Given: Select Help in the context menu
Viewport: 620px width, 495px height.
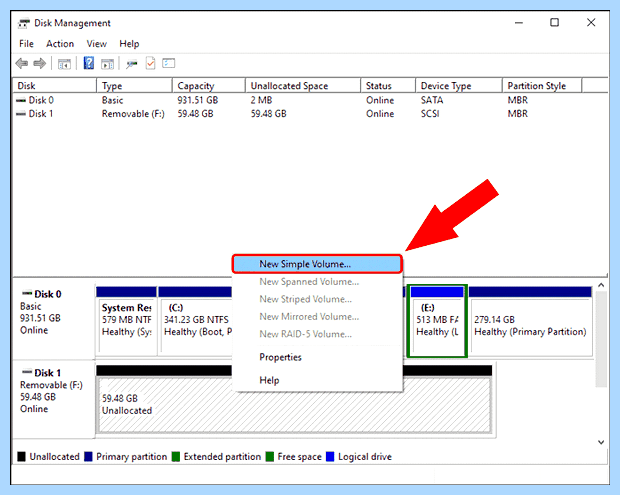Looking at the screenshot, I should pyautogui.click(x=269, y=380).
